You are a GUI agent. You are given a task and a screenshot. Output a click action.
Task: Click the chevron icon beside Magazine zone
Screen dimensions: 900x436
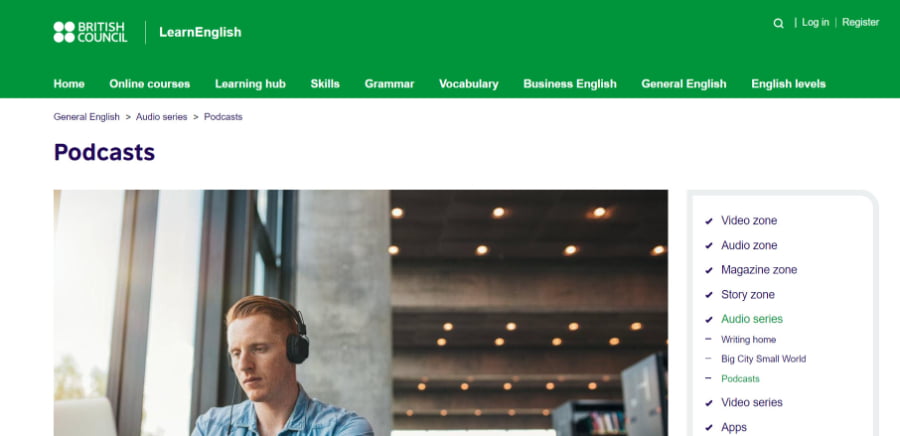tap(708, 270)
